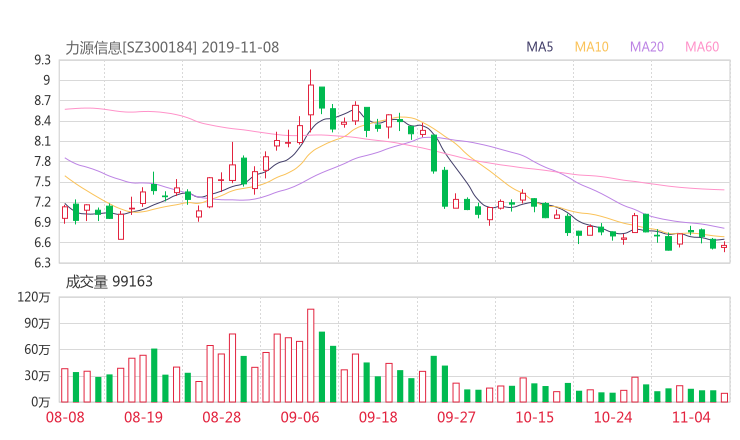740x440 pixels.
Task: Click the tallest red candlestick peaking above 9
Action: (x=311, y=100)
